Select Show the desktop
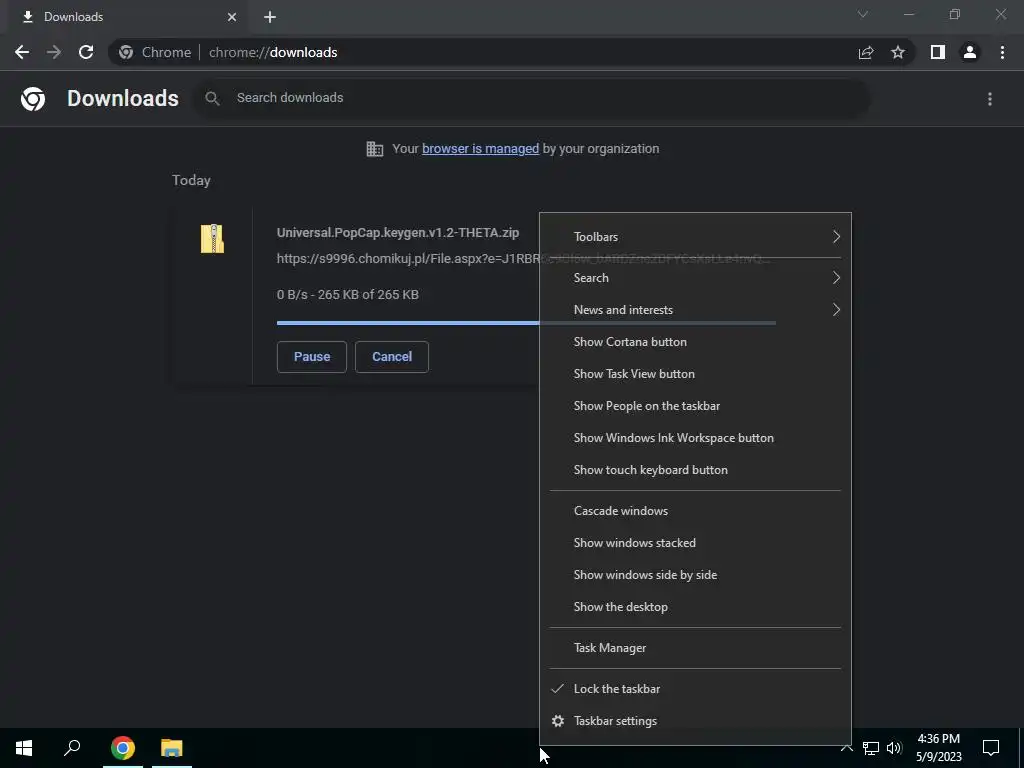 tap(696, 607)
